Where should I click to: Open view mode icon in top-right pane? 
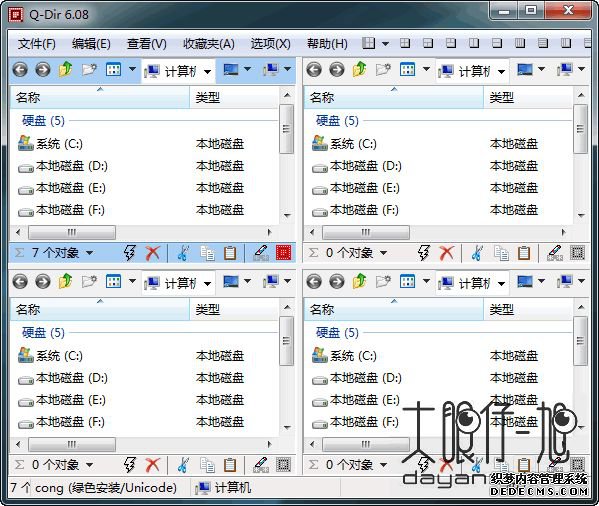(408, 69)
